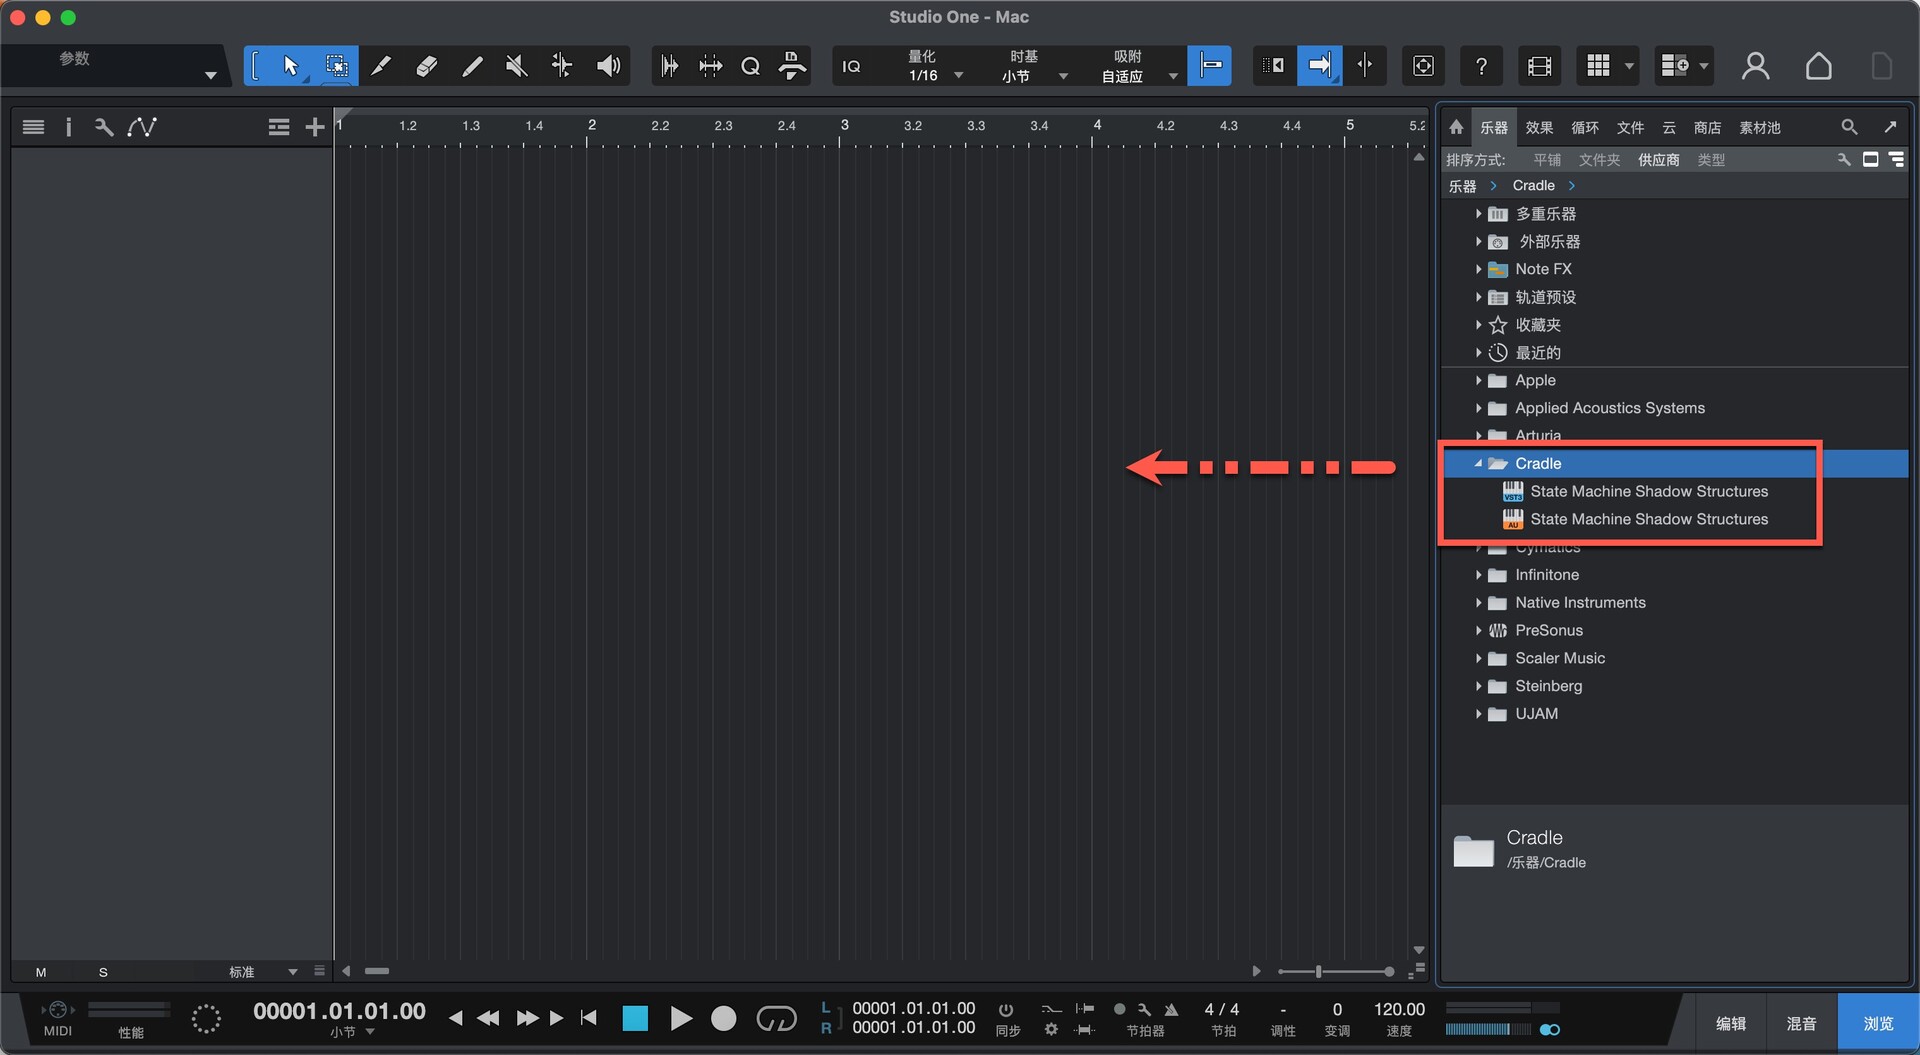Expand the PreSonus folder

pyautogui.click(x=1478, y=630)
